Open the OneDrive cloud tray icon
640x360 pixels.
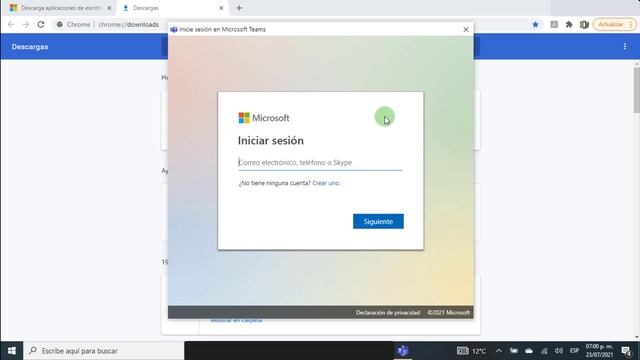click(529, 351)
